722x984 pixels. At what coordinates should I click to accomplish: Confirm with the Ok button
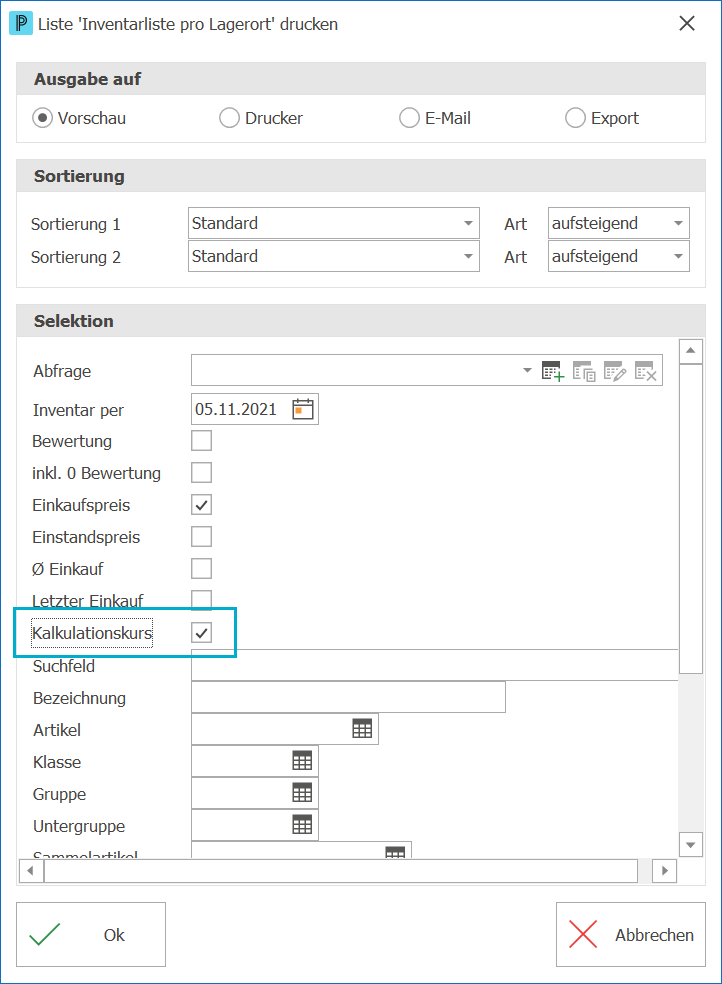pos(91,934)
